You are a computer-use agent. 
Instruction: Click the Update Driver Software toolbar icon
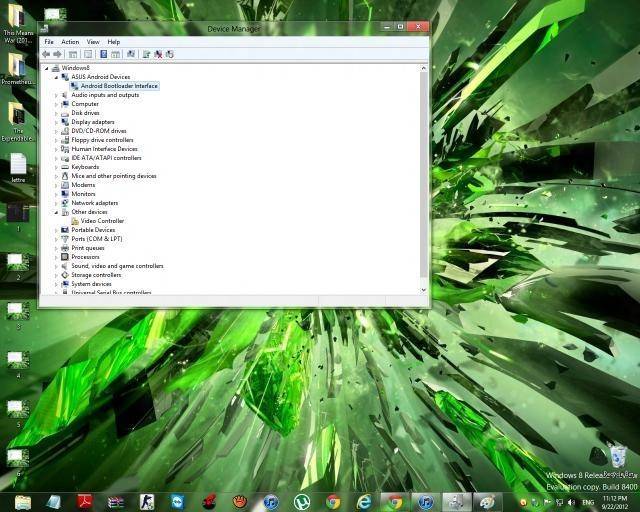click(146, 54)
